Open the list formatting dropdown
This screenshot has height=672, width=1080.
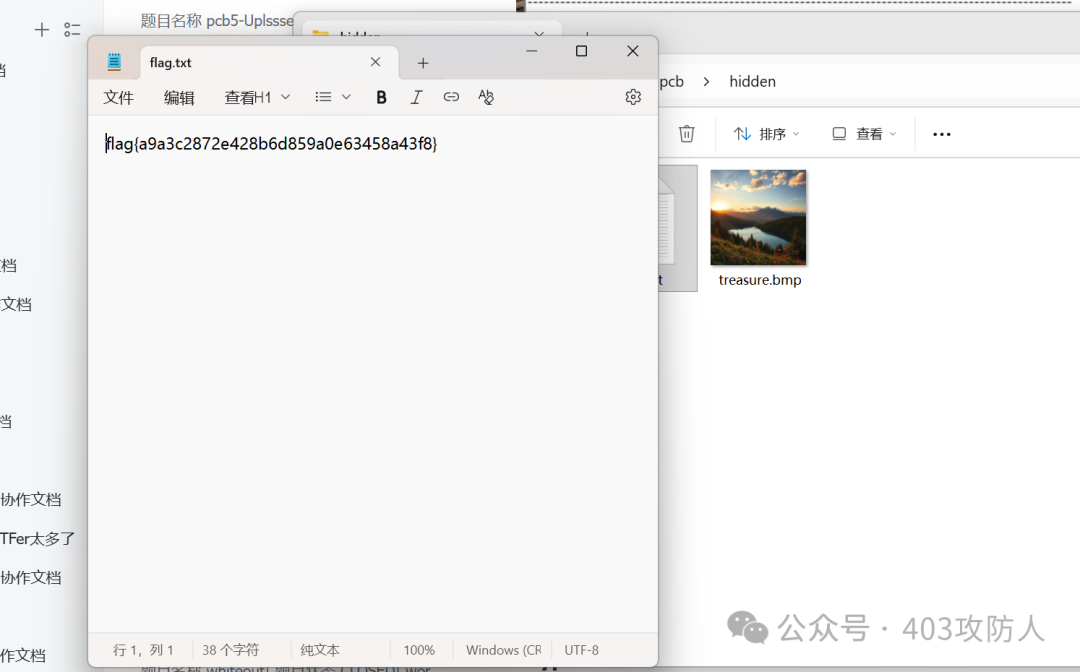(x=333, y=97)
